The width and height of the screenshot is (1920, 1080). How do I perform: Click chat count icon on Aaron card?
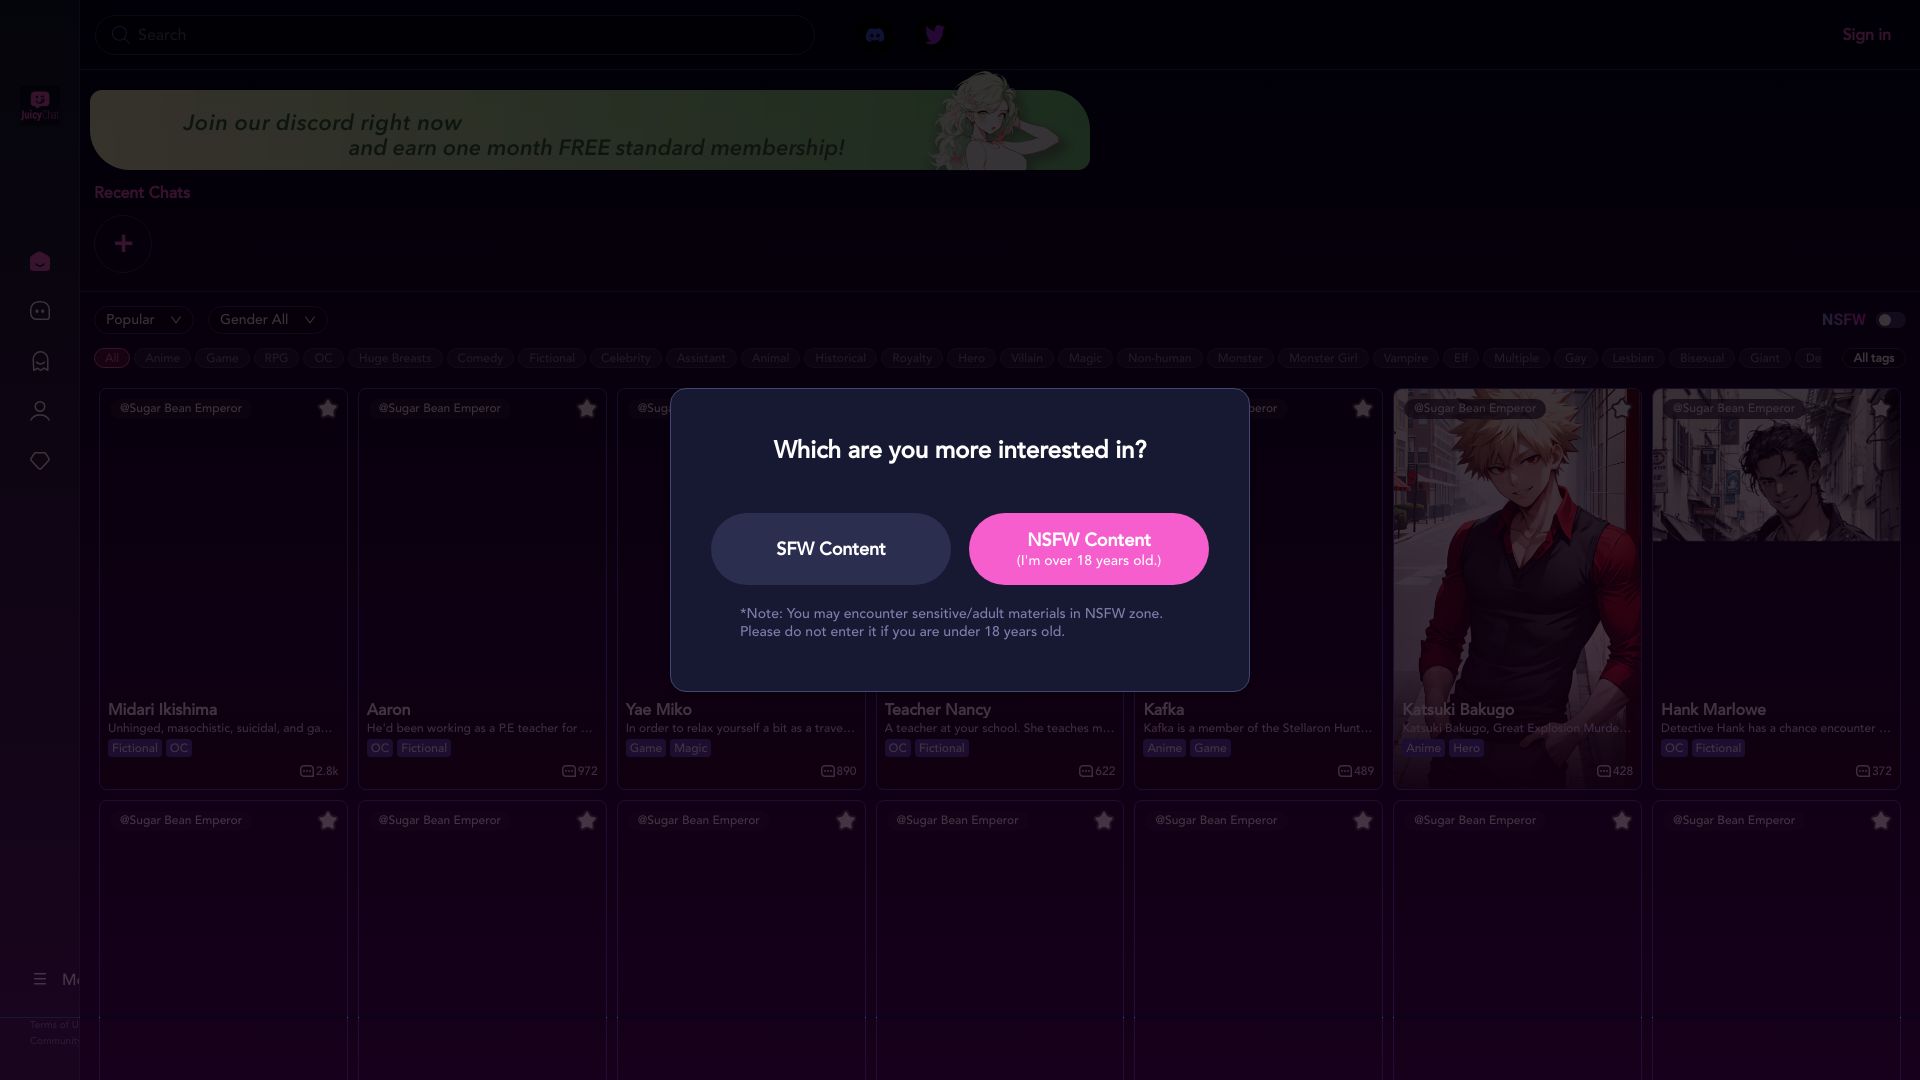(569, 771)
